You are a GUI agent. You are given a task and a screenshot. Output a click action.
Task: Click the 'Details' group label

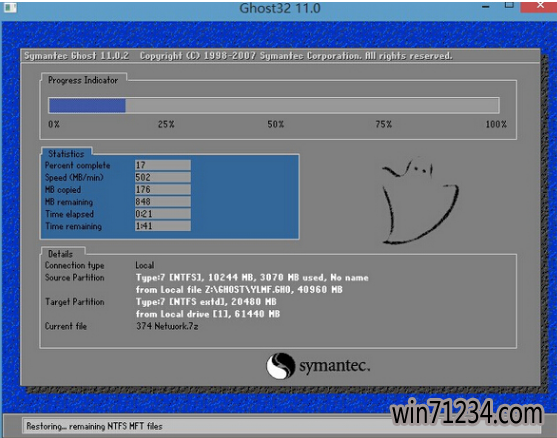tap(60, 254)
